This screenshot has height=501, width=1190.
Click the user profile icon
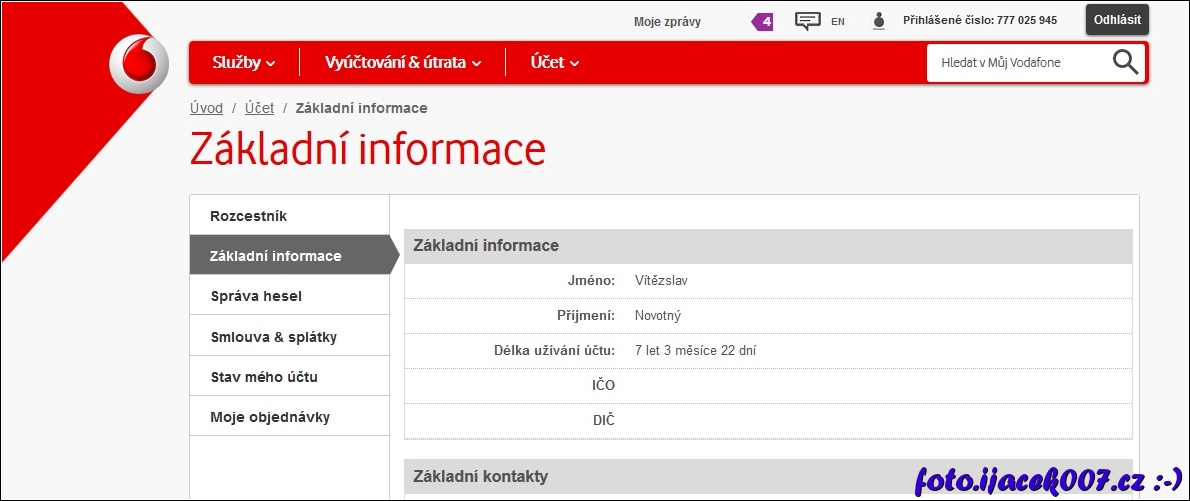[x=879, y=21]
